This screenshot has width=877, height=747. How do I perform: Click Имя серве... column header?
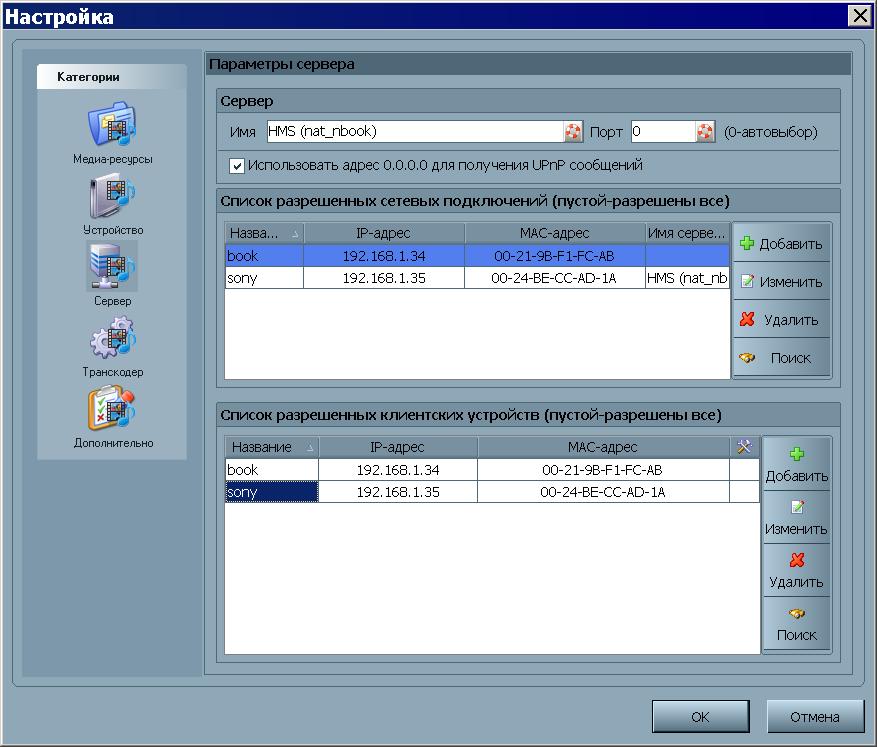click(687, 233)
